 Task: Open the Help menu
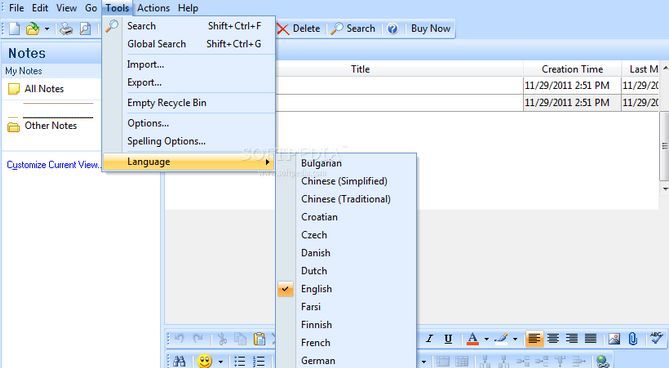pyautogui.click(x=188, y=8)
